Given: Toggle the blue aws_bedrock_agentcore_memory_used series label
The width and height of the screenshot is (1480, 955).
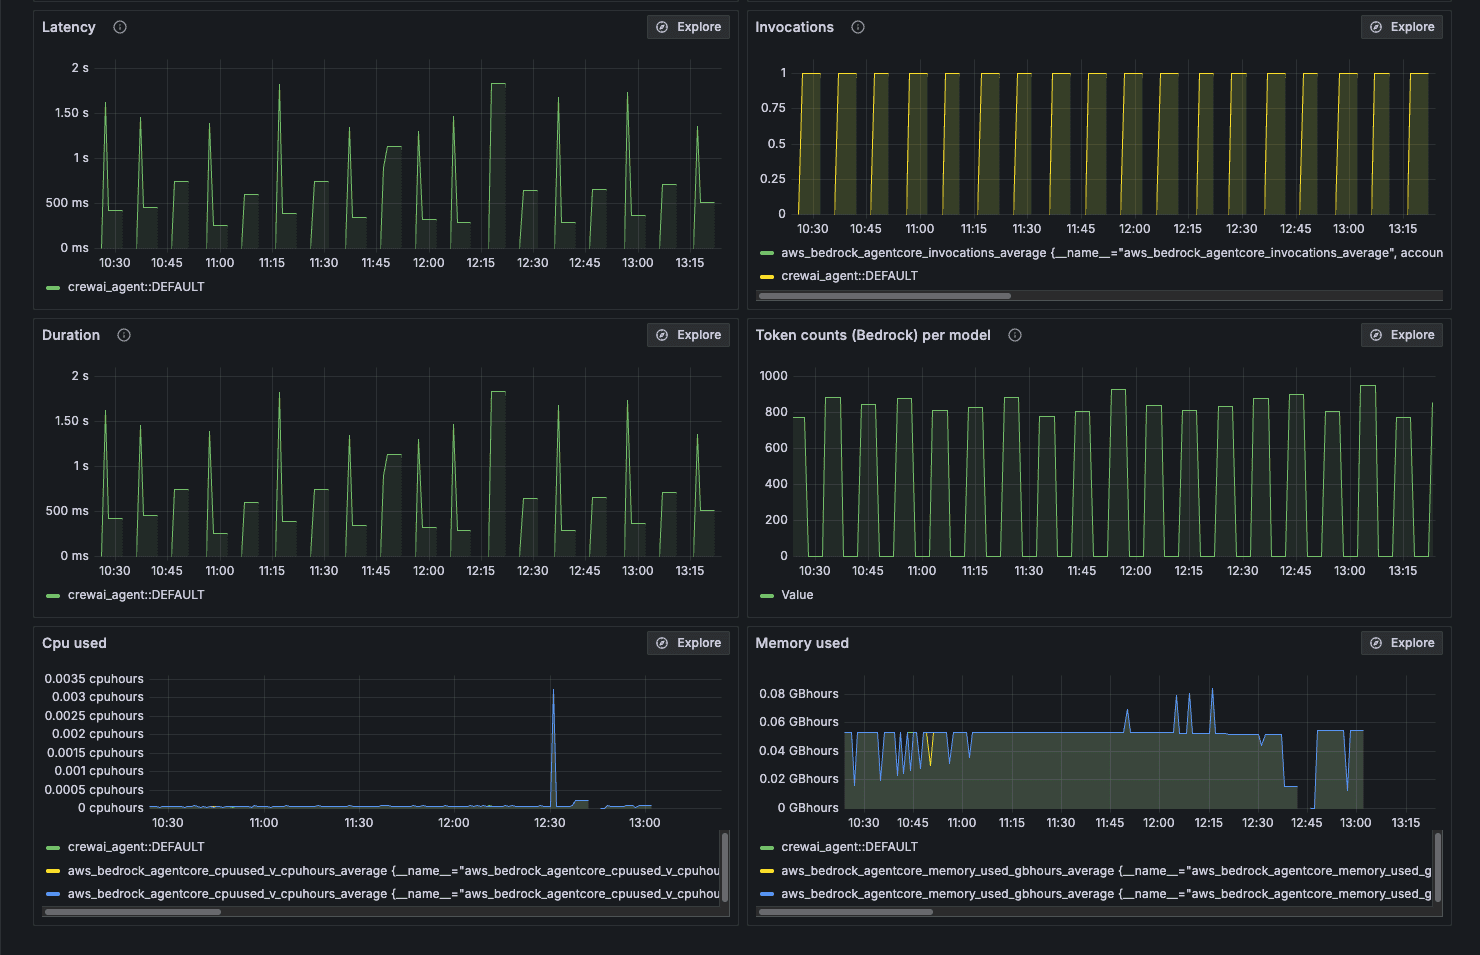Looking at the screenshot, I should (x=1106, y=894).
